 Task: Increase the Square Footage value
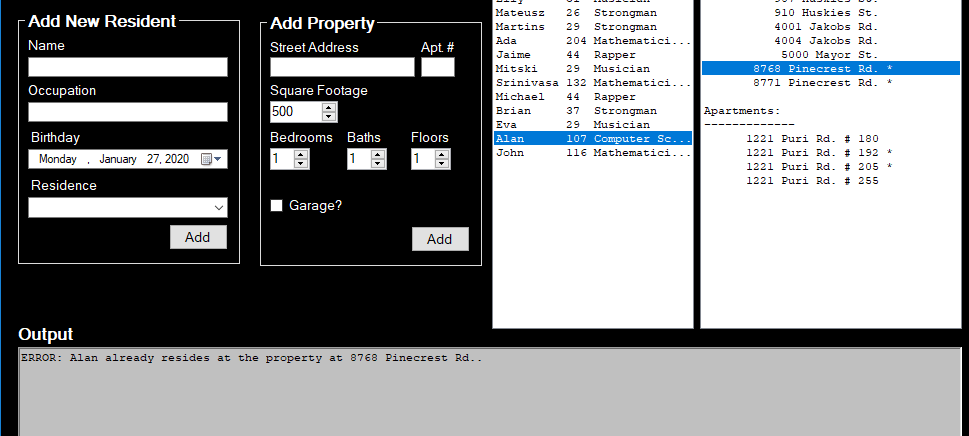click(x=329, y=107)
